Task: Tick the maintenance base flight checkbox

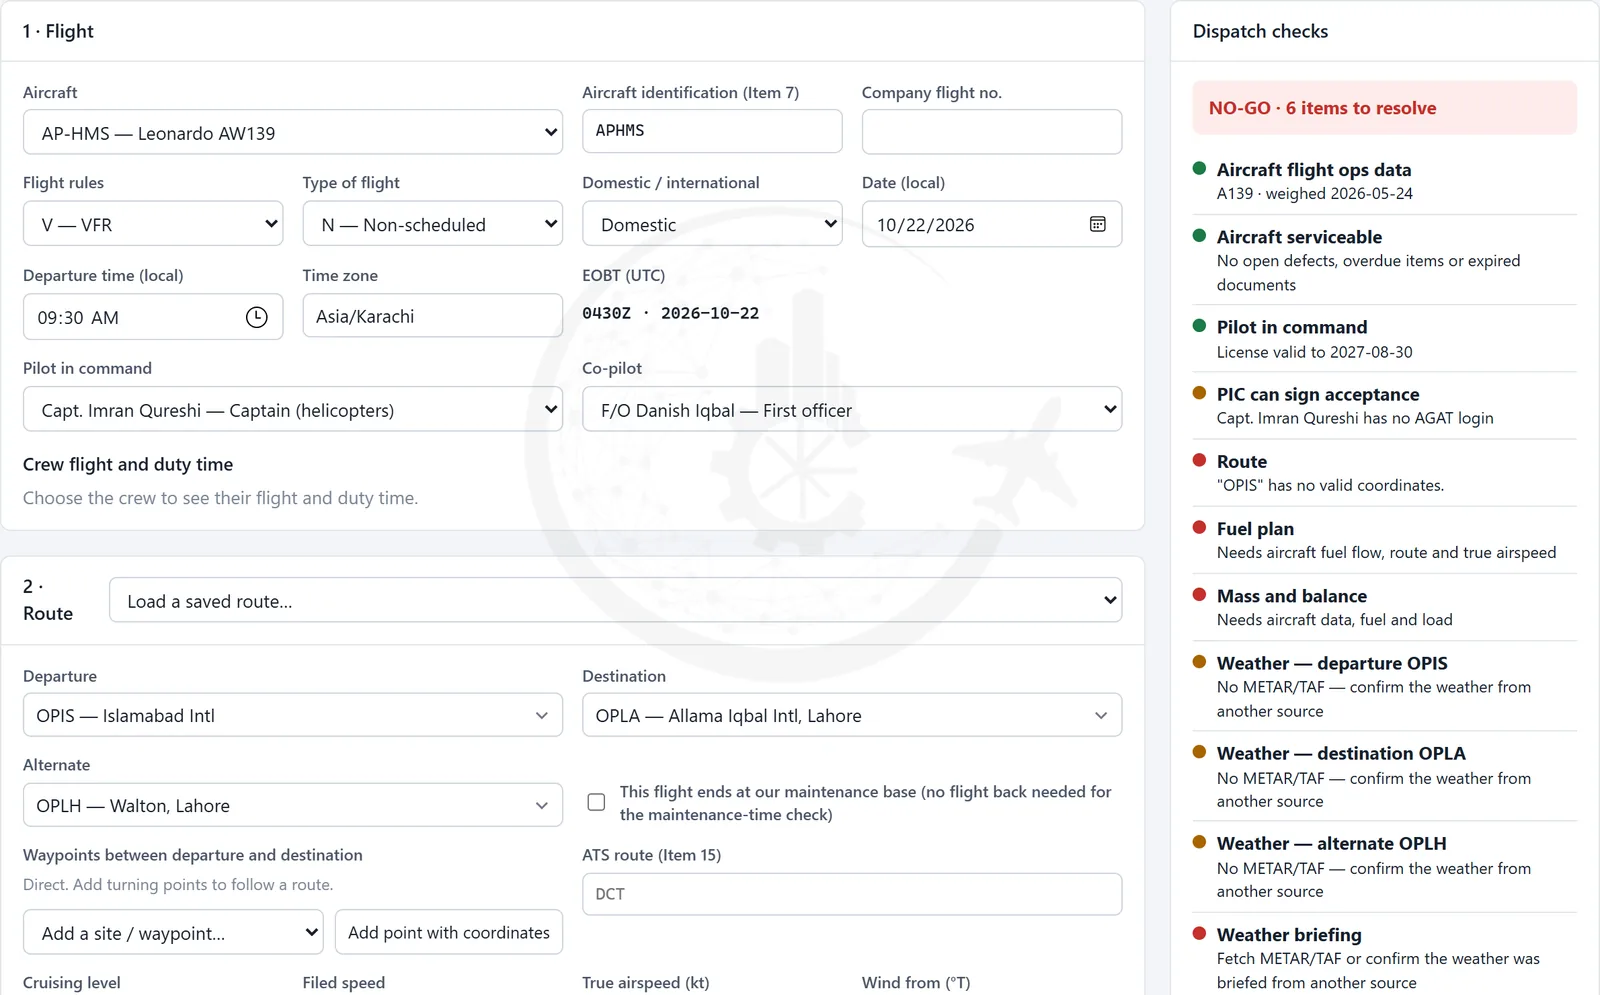Action: coord(596,802)
